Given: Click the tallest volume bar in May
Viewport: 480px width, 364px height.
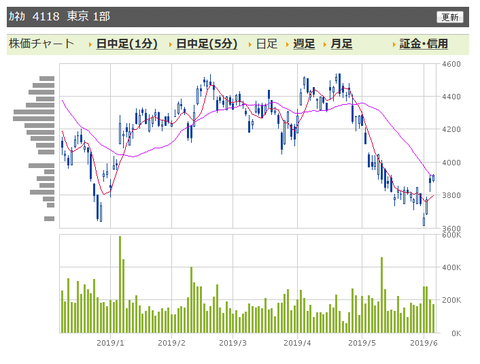Looking at the screenshot, I should 382,295.
